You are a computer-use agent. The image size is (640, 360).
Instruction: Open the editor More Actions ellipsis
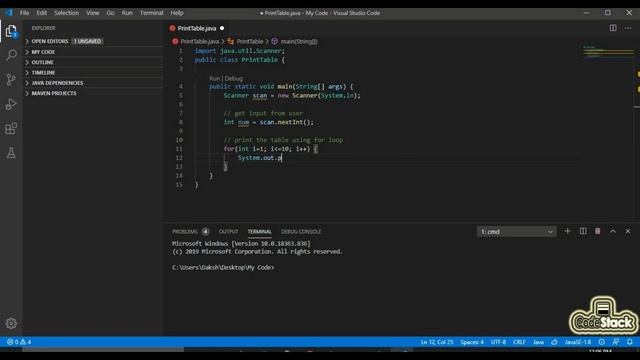(628, 28)
